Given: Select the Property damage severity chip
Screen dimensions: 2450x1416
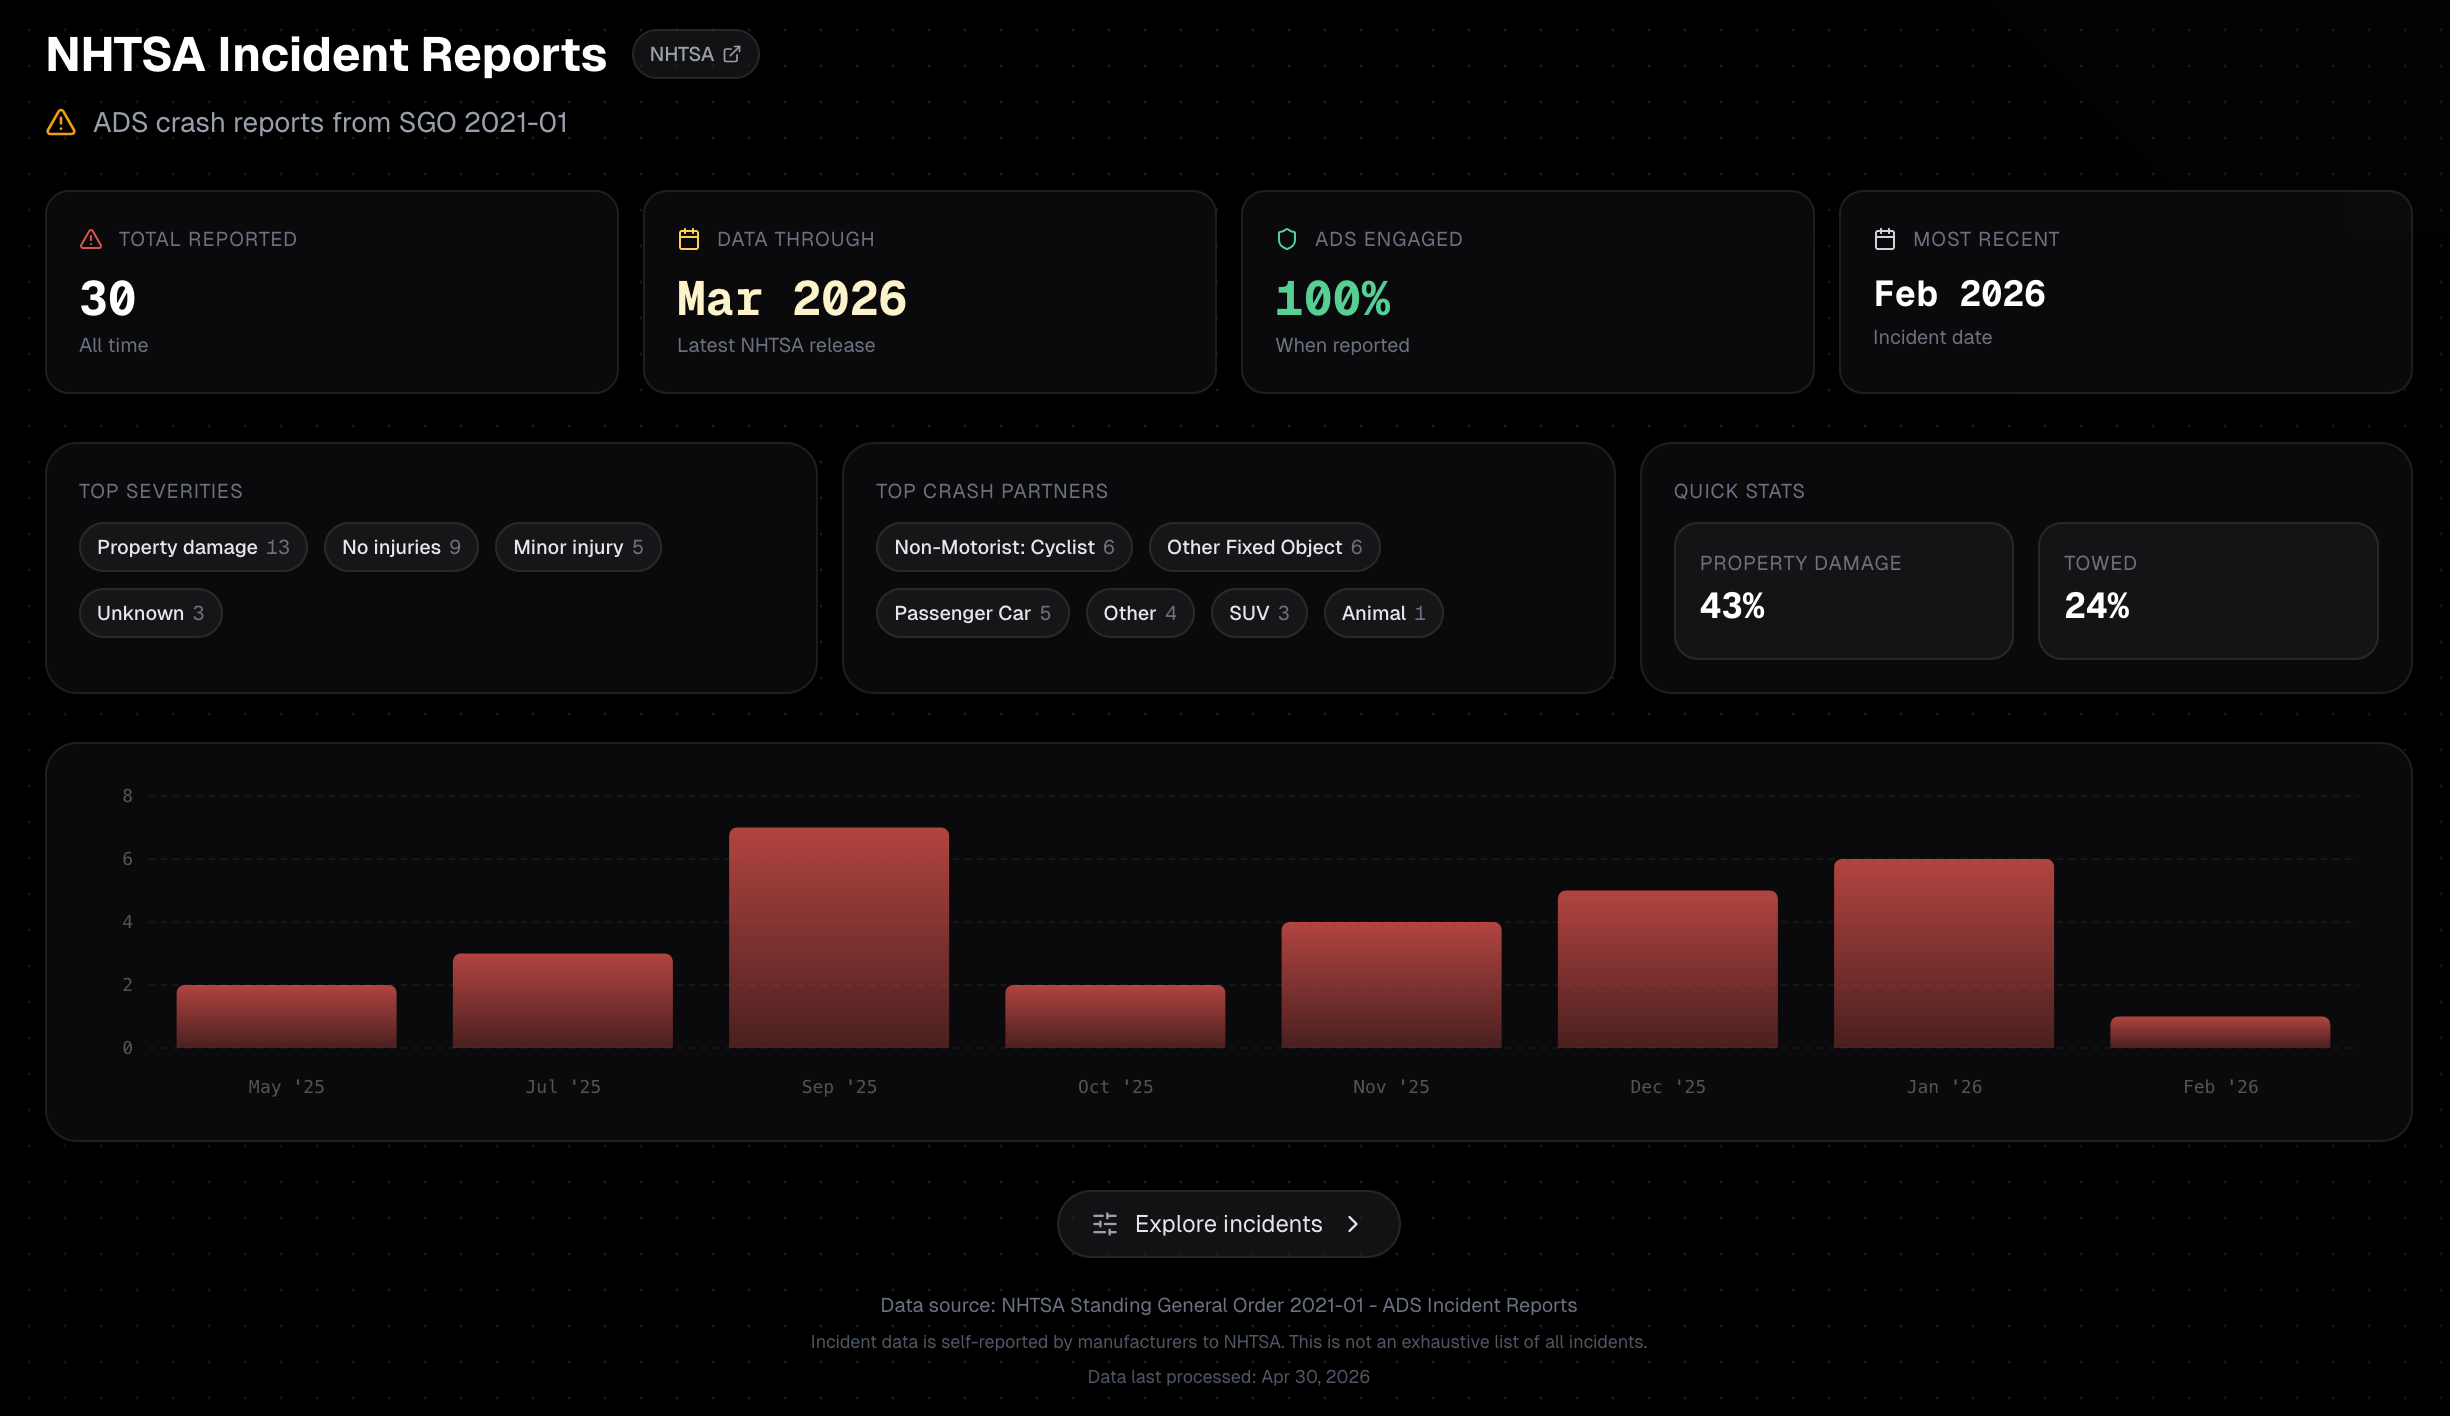Looking at the screenshot, I should pyautogui.click(x=193, y=547).
